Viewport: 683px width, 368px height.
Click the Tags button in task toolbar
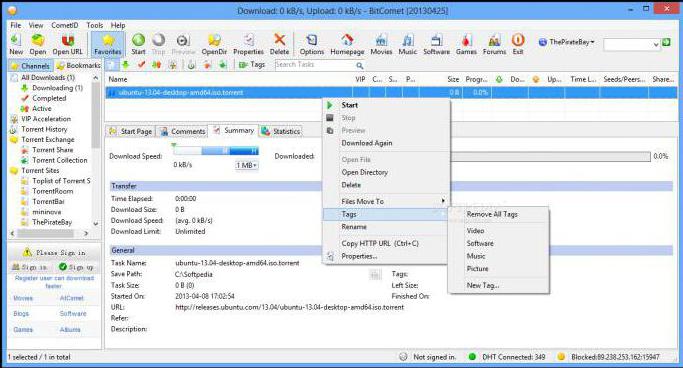tap(252, 64)
